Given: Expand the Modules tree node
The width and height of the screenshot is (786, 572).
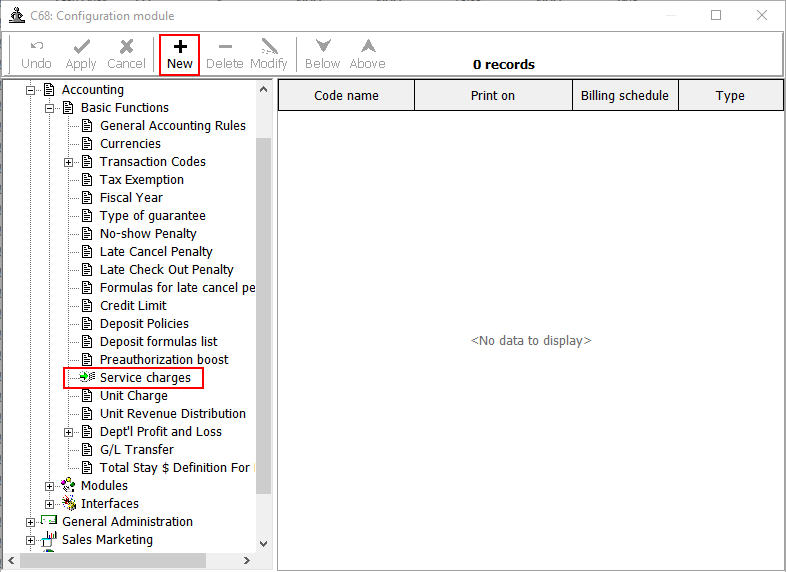Looking at the screenshot, I should pyautogui.click(x=50, y=486).
